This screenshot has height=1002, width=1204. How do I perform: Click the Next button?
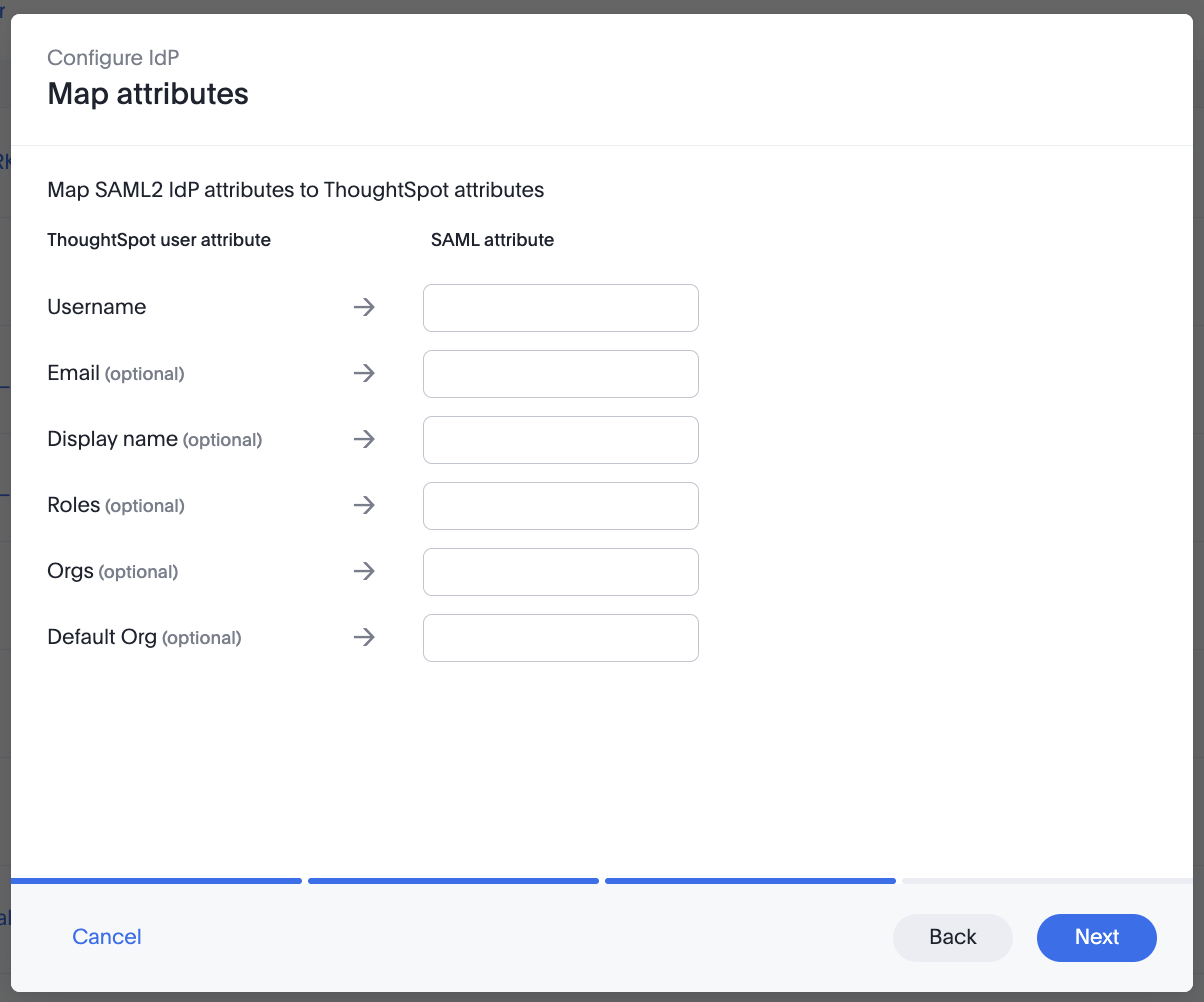tap(1097, 937)
